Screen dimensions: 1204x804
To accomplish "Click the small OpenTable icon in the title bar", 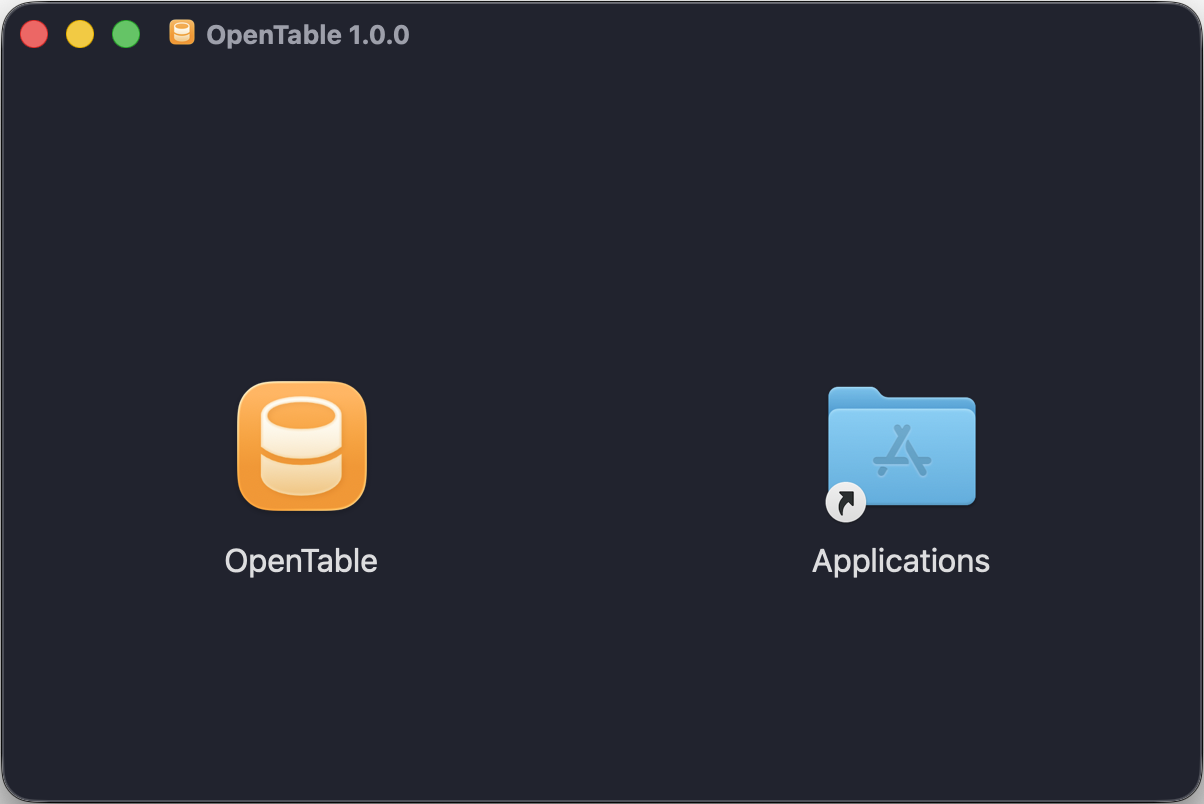I will [182, 33].
